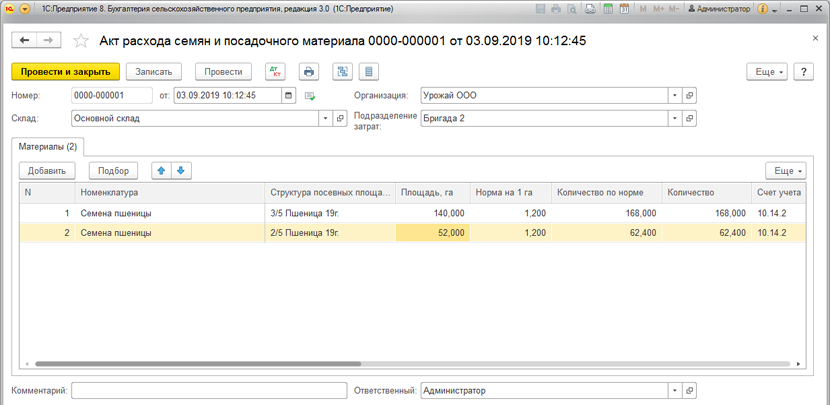
Task: Expand the Организация dropdown arrow
Action: [x=675, y=96]
